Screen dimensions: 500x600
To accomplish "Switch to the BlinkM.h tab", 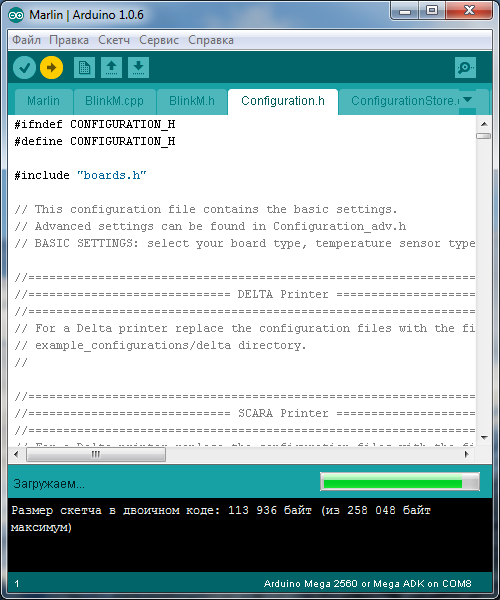I will [x=192, y=101].
